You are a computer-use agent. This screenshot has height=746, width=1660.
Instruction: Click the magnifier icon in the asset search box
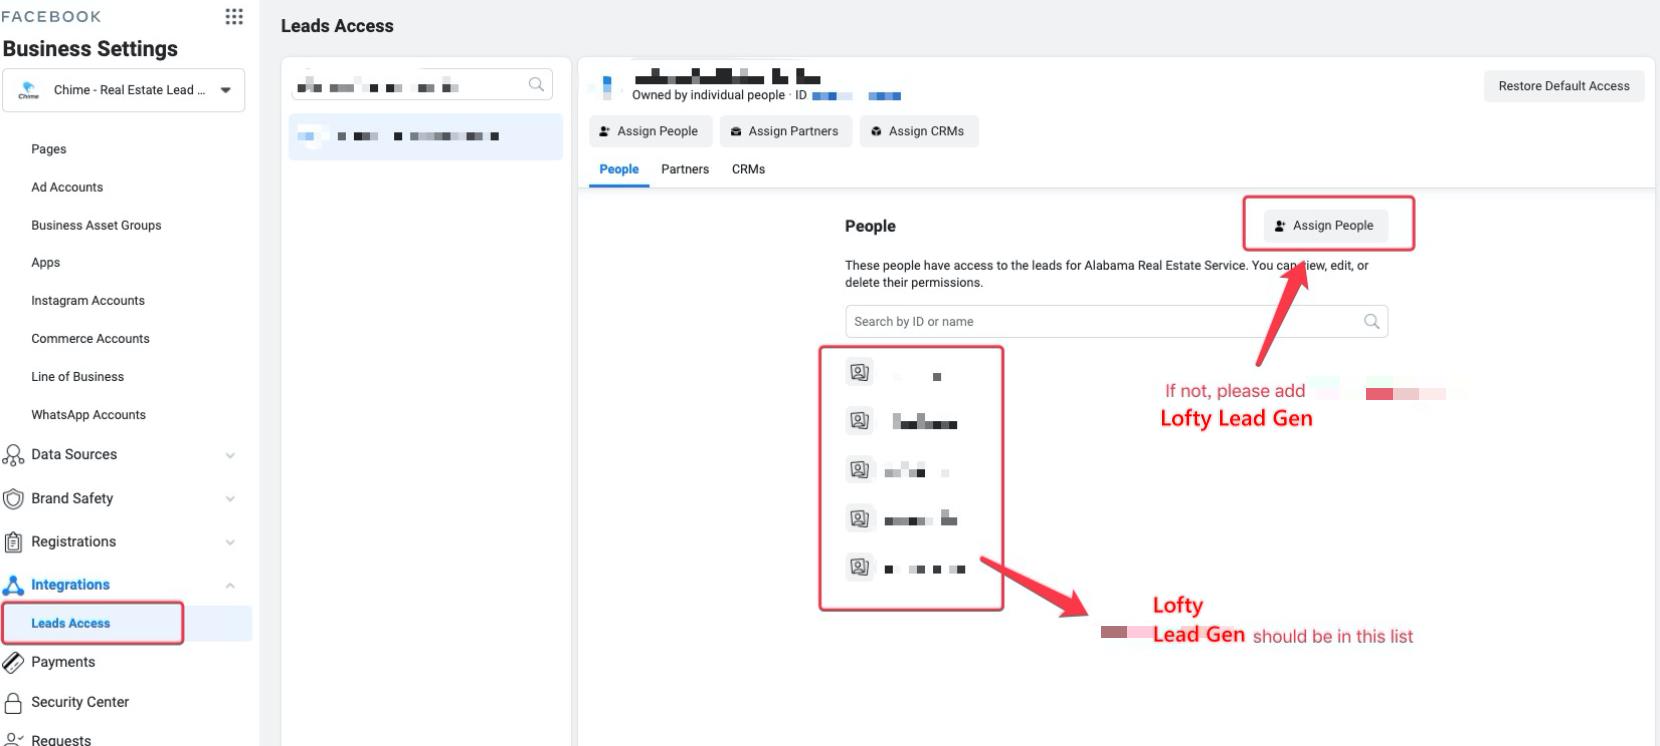coord(536,85)
